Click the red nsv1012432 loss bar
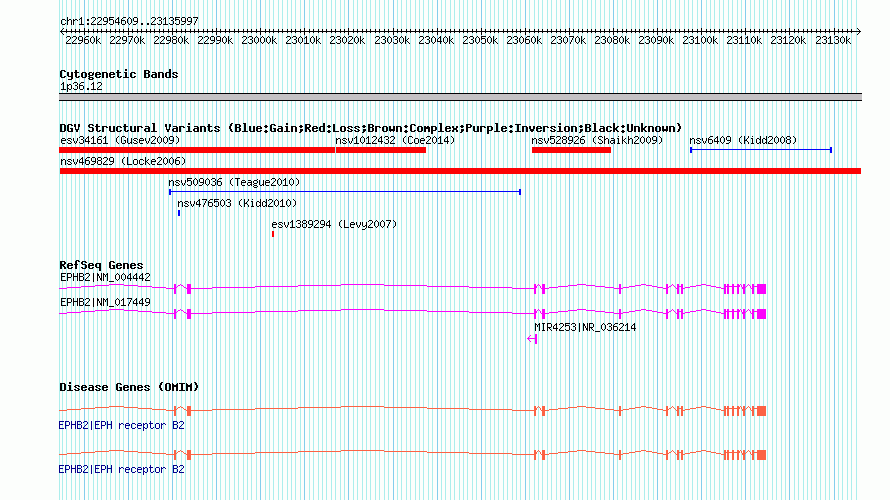890x500 pixels. (x=381, y=150)
